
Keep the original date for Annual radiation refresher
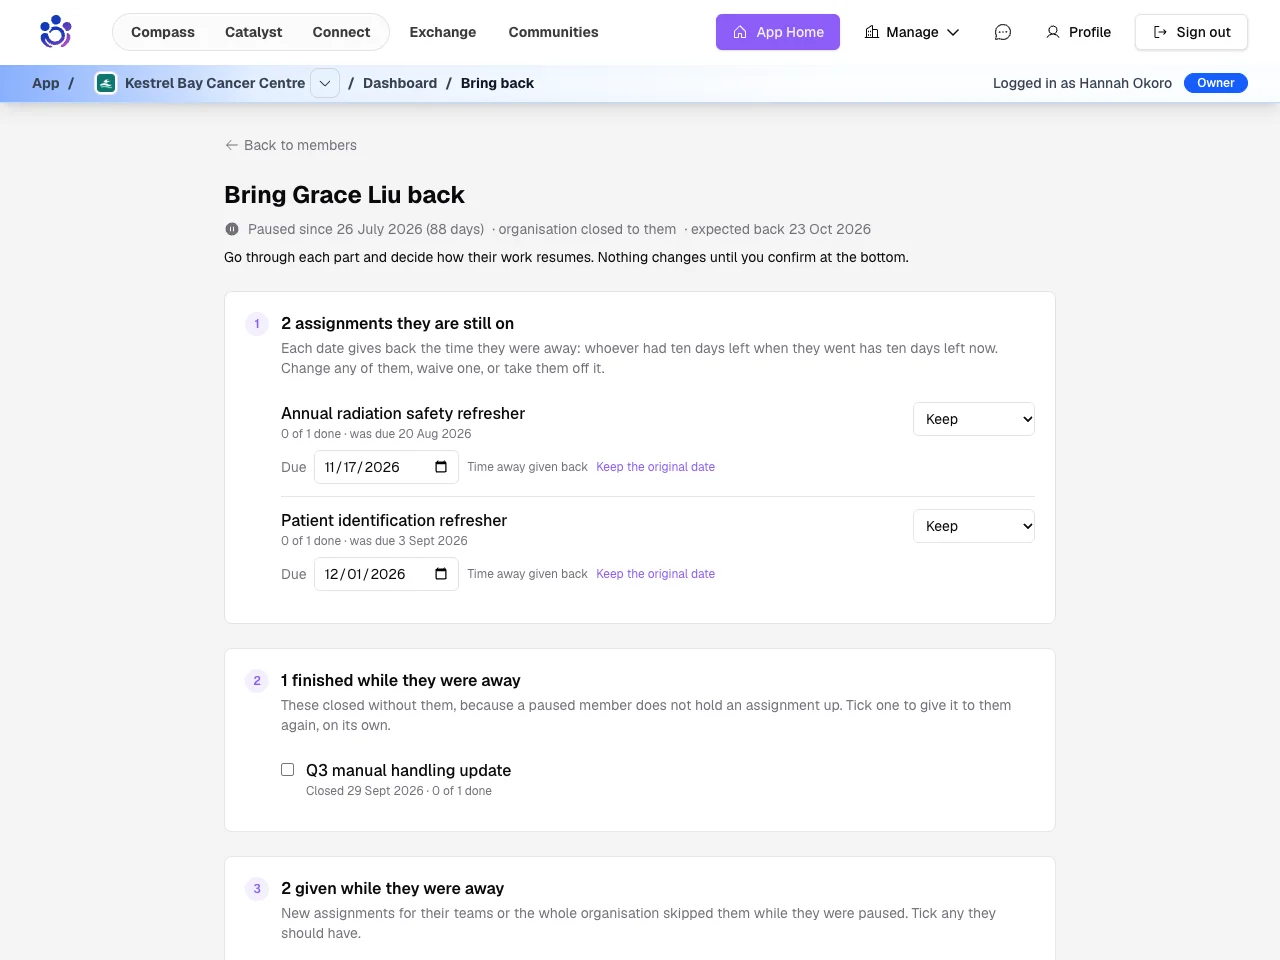[656, 467]
